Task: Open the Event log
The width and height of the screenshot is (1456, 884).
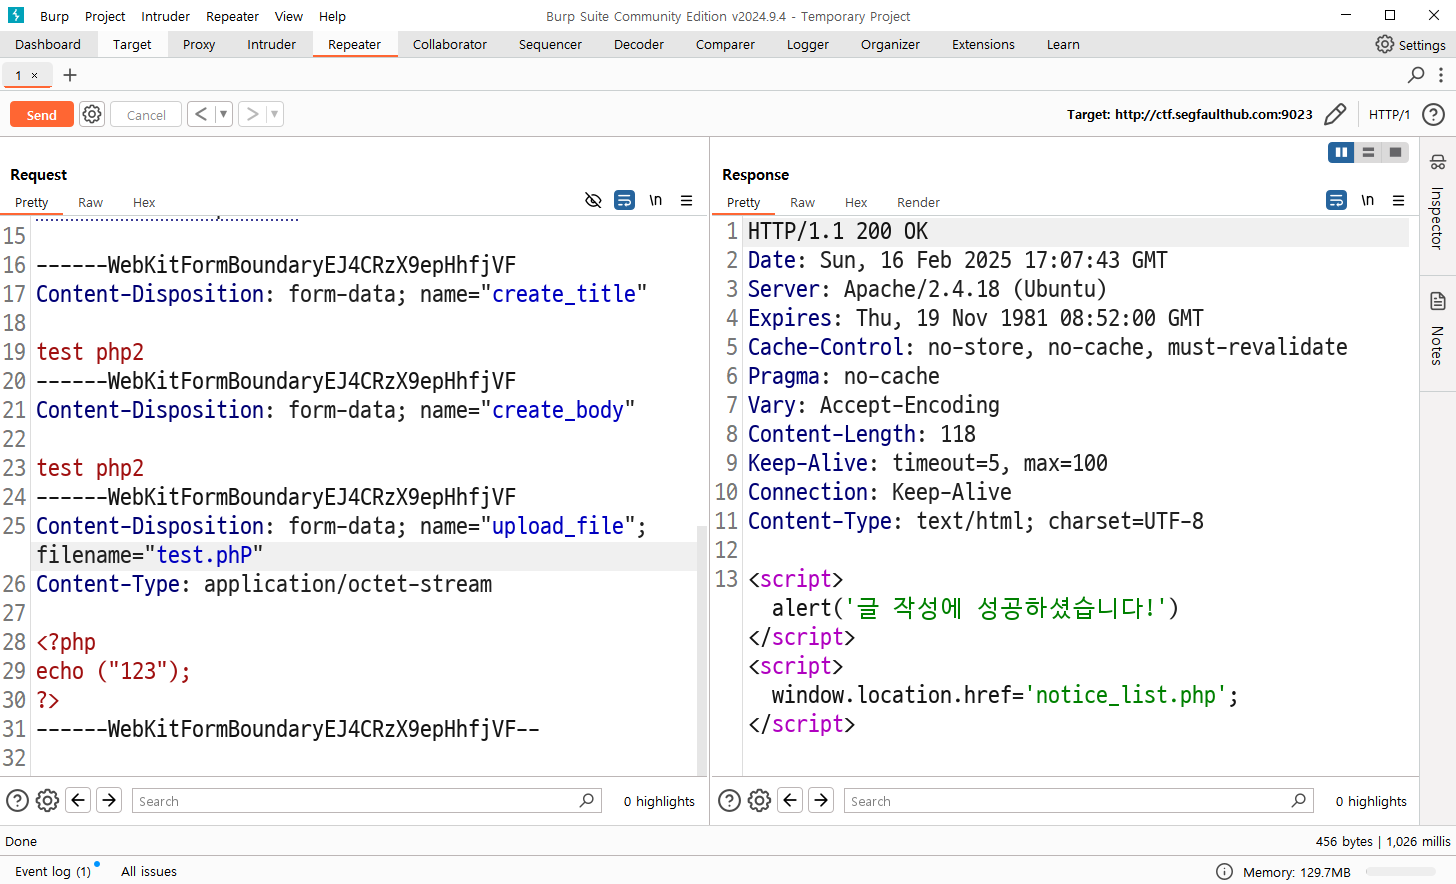Action: point(52,871)
